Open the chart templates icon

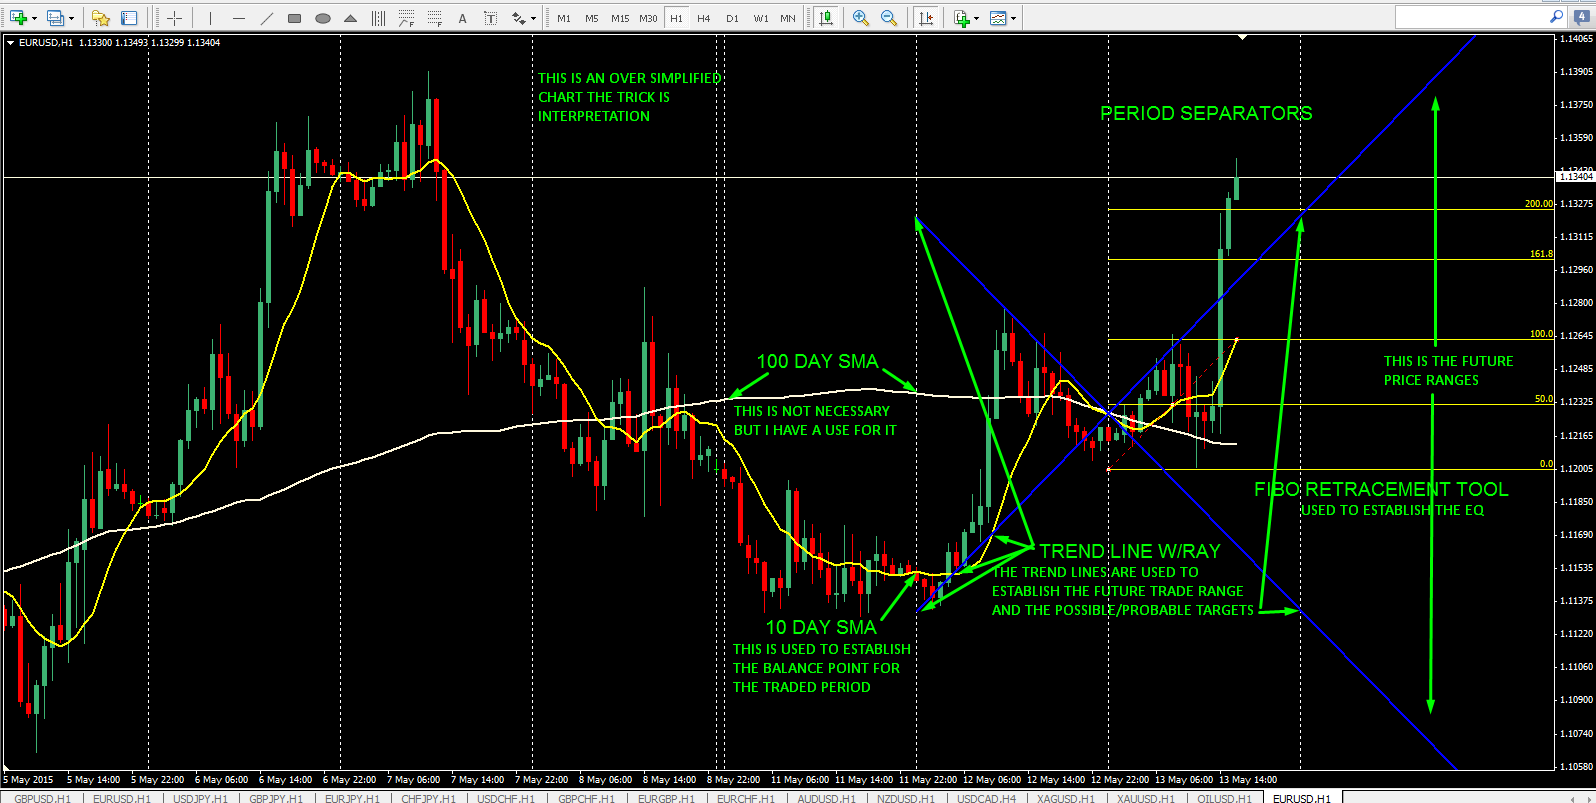click(997, 18)
